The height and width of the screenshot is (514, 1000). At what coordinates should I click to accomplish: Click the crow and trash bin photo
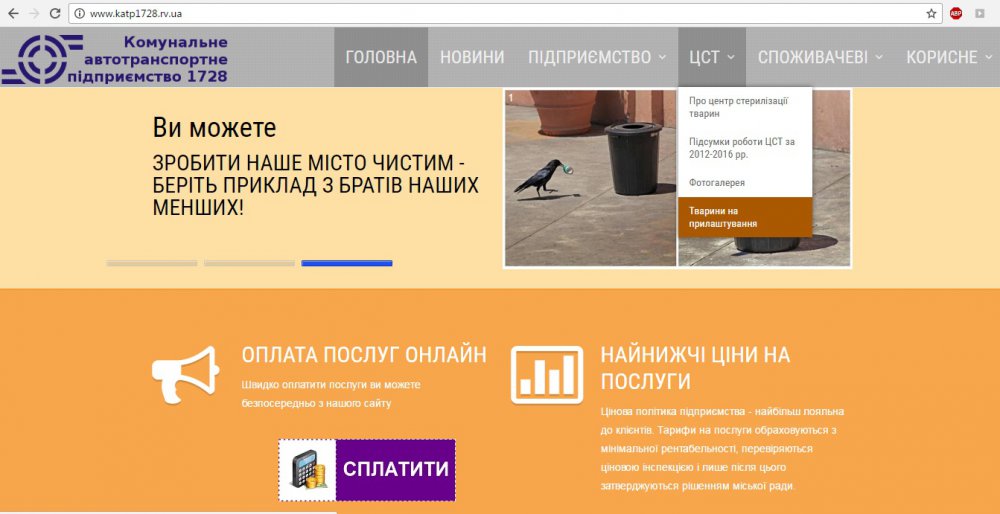click(x=590, y=178)
